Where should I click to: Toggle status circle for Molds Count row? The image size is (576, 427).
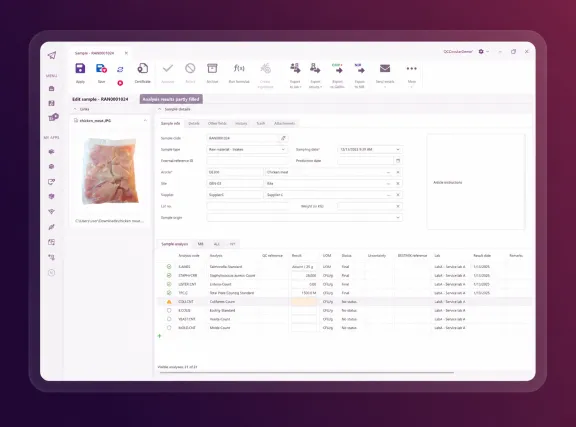[x=169, y=327]
